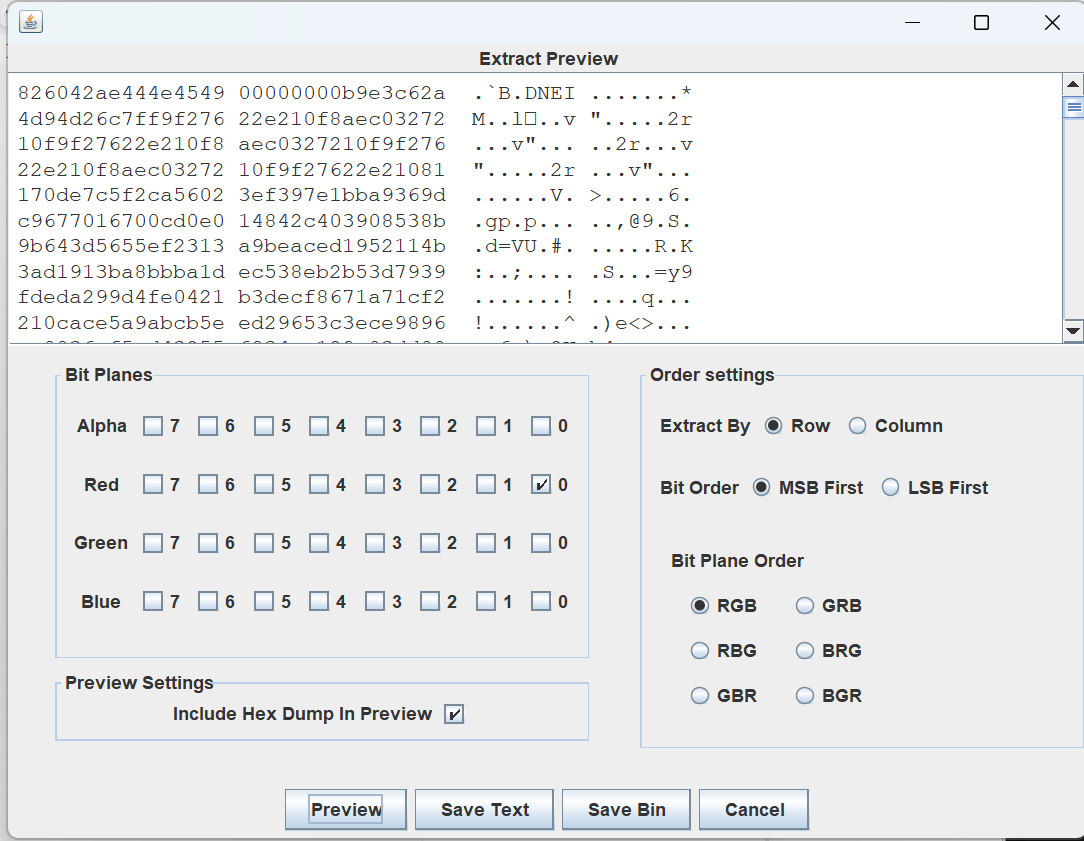Image resolution: width=1084 pixels, height=841 pixels.
Task: Check Red bit plane 3
Action: [x=375, y=484]
